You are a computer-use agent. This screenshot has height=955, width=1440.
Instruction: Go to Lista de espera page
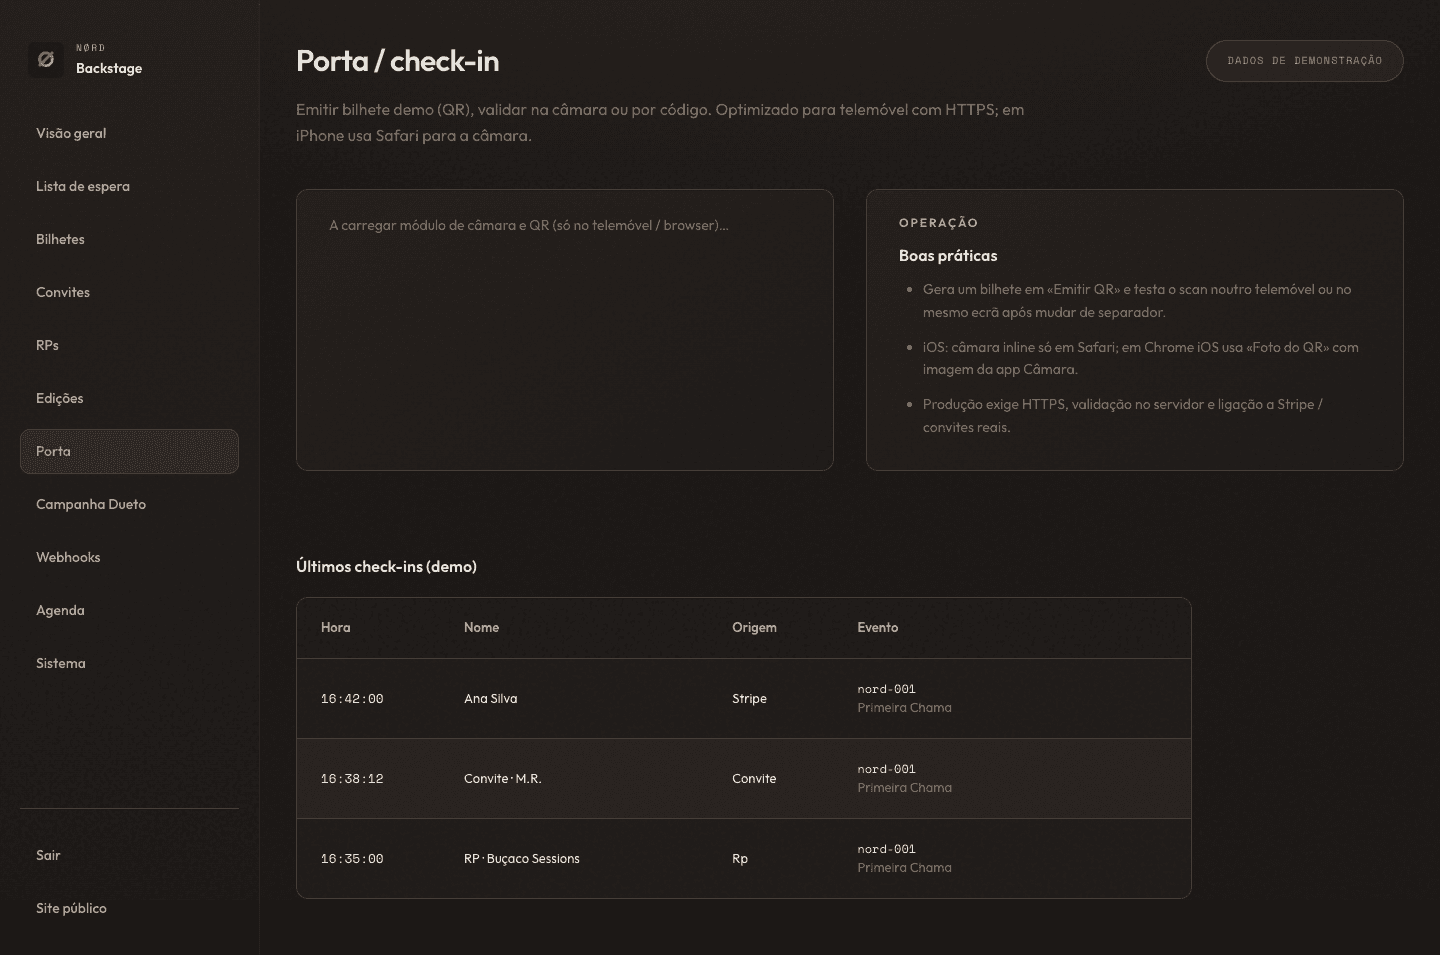tap(83, 186)
